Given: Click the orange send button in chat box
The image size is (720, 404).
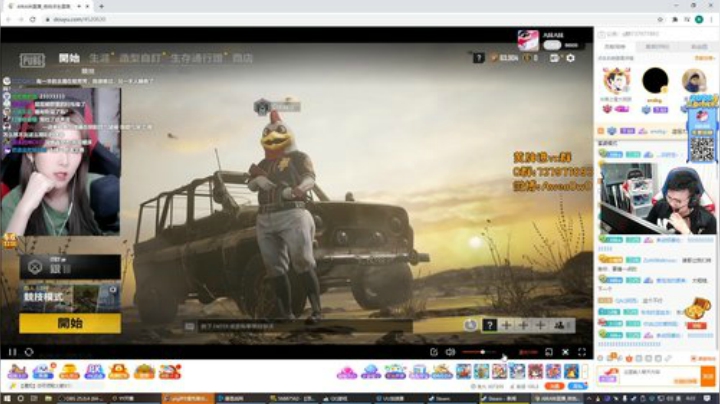Looking at the screenshot, I should (x=707, y=376).
